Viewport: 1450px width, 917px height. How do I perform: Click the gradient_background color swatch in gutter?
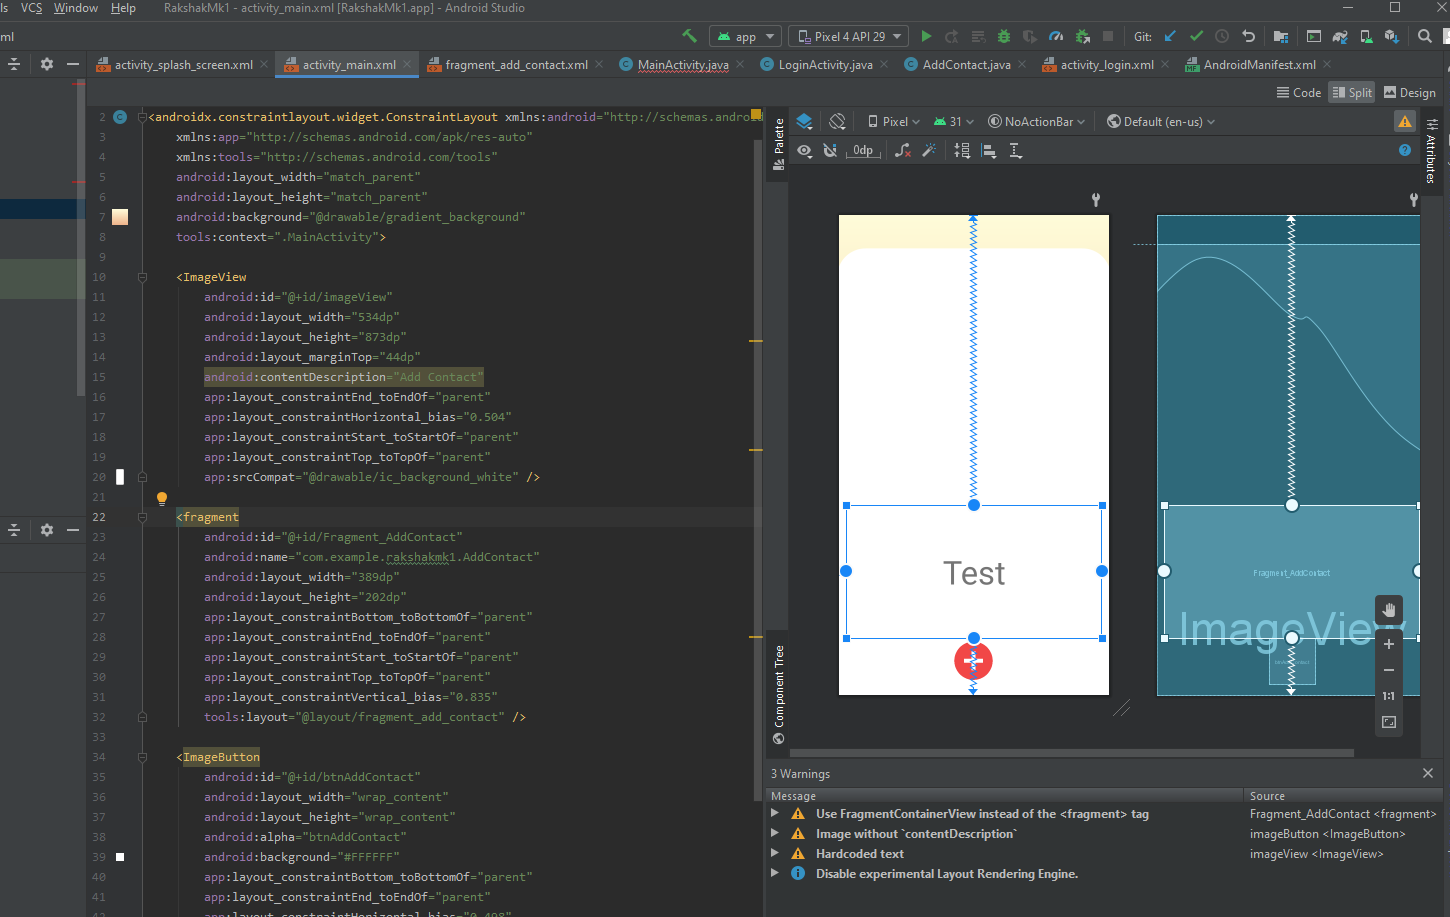pyautogui.click(x=120, y=217)
